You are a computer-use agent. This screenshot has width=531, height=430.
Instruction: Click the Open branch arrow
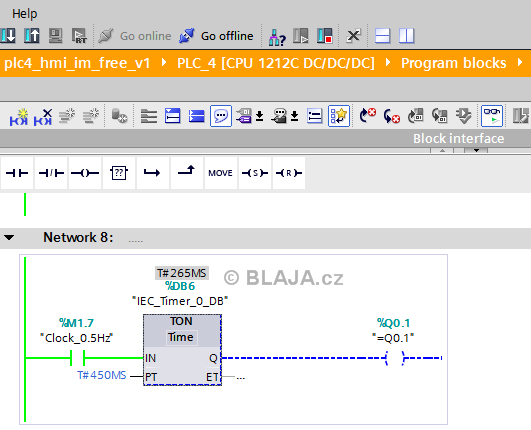coord(153,173)
